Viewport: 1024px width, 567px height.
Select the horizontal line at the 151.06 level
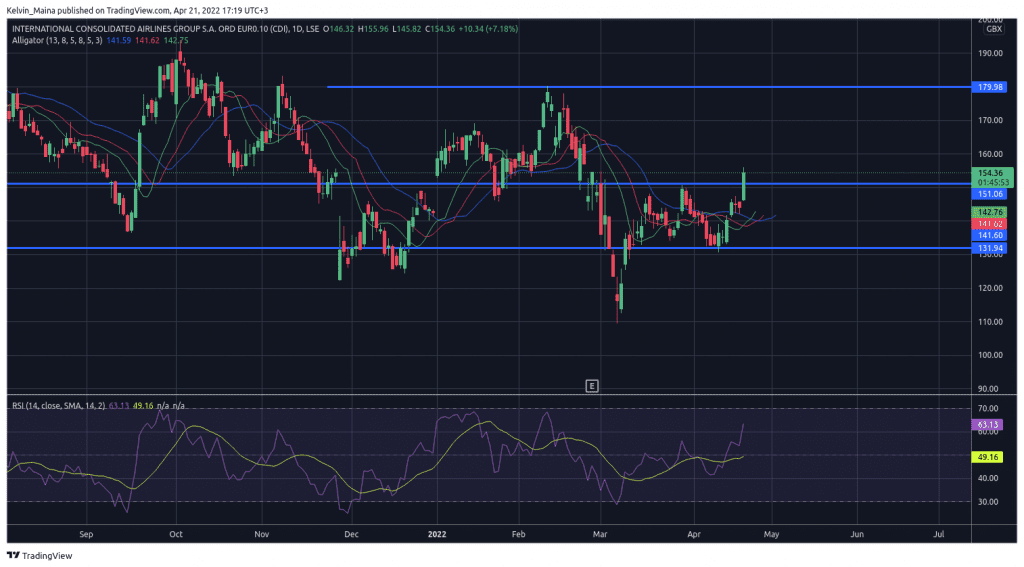489,184
